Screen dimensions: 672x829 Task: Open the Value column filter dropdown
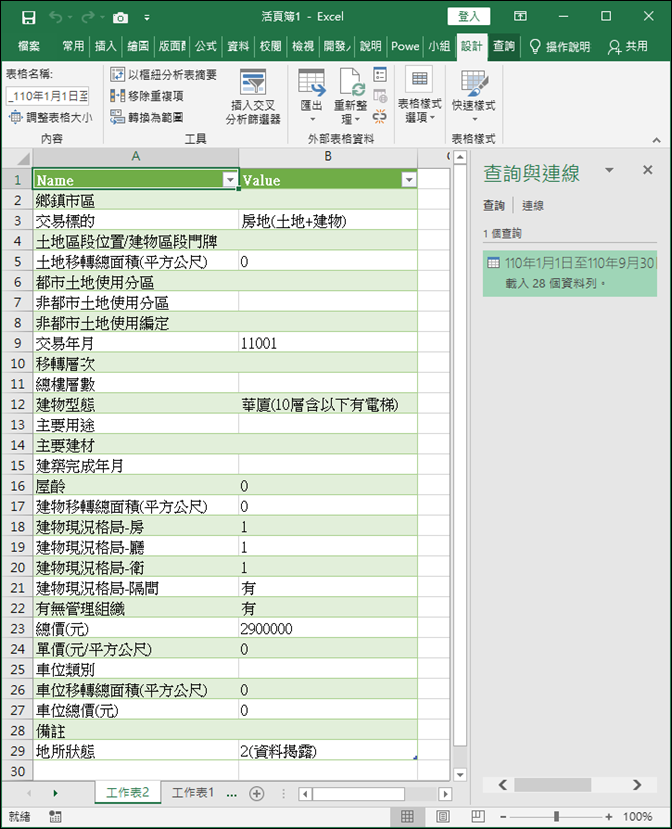point(409,180)
